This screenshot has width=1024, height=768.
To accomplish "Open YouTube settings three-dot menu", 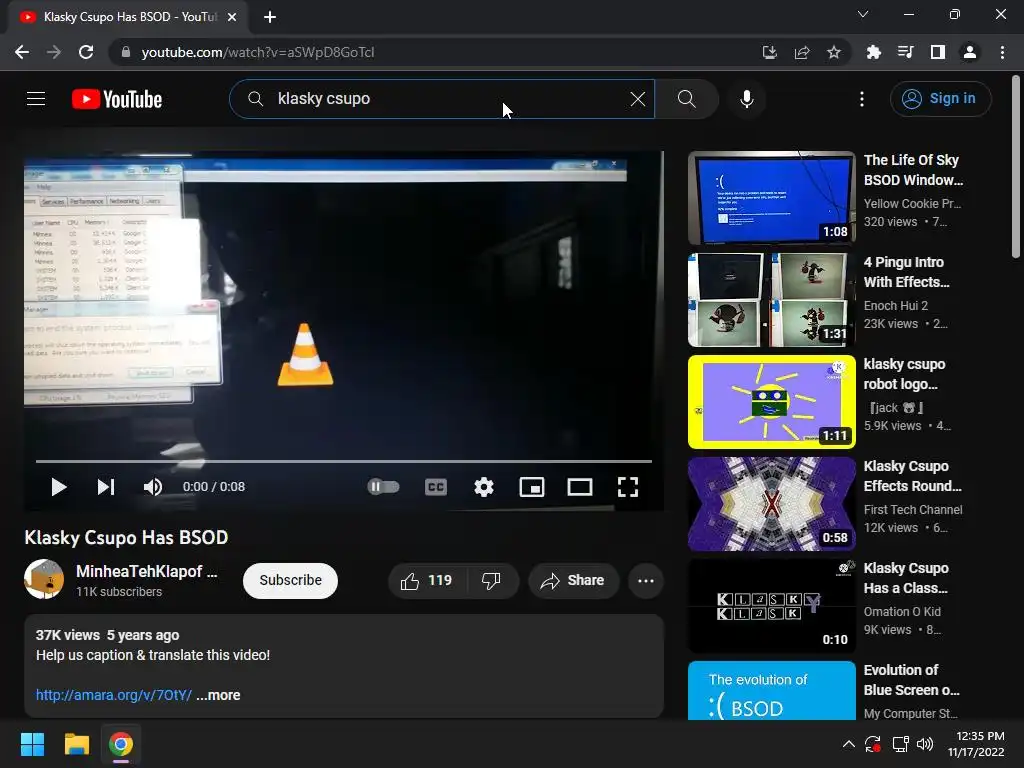I will tap(862, 99).
